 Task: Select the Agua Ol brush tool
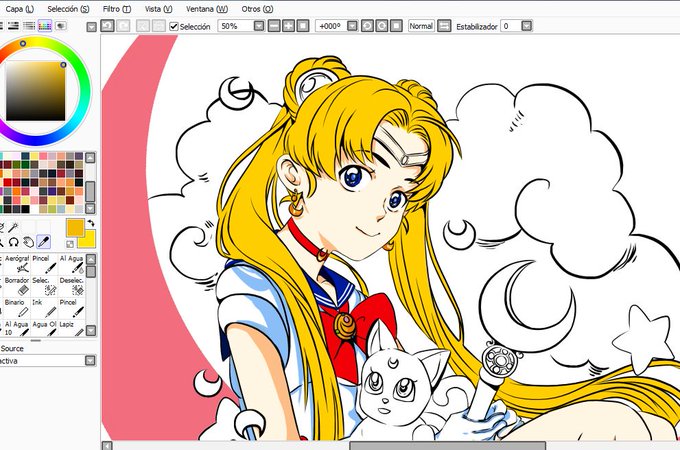tap(44, 328)
